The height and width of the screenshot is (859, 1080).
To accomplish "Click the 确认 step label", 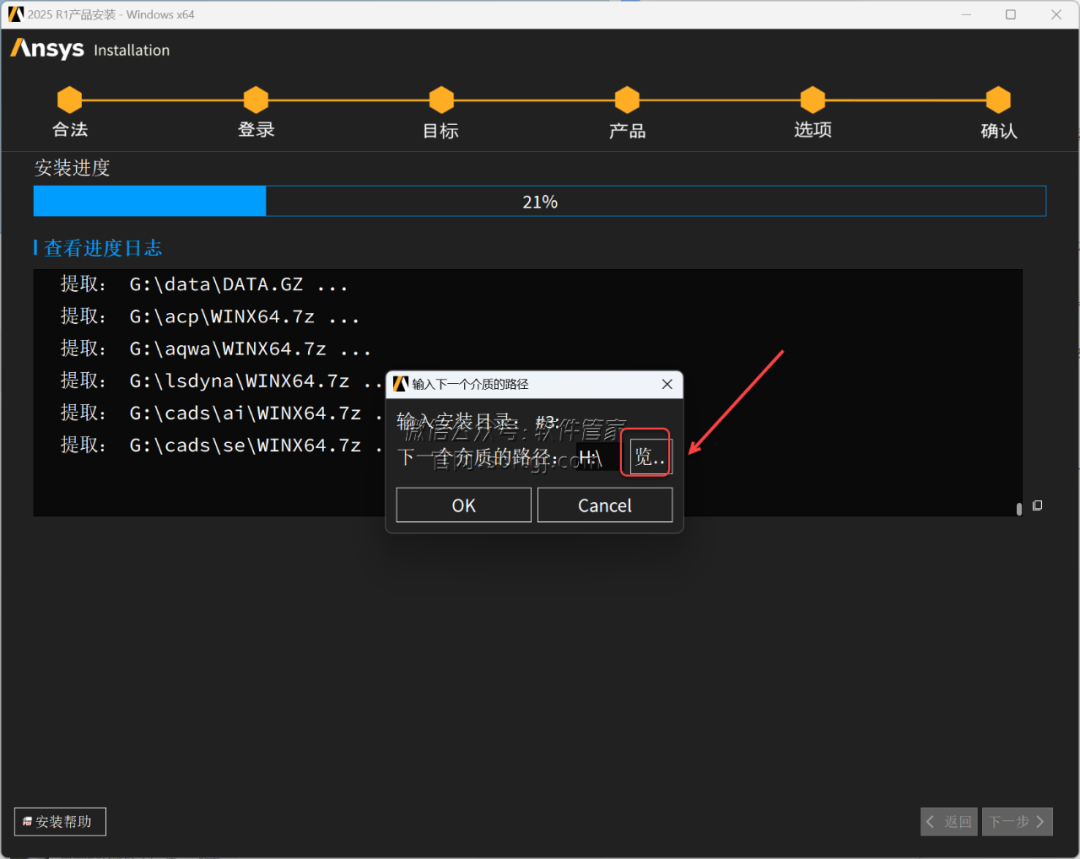I will click(999, 130).
